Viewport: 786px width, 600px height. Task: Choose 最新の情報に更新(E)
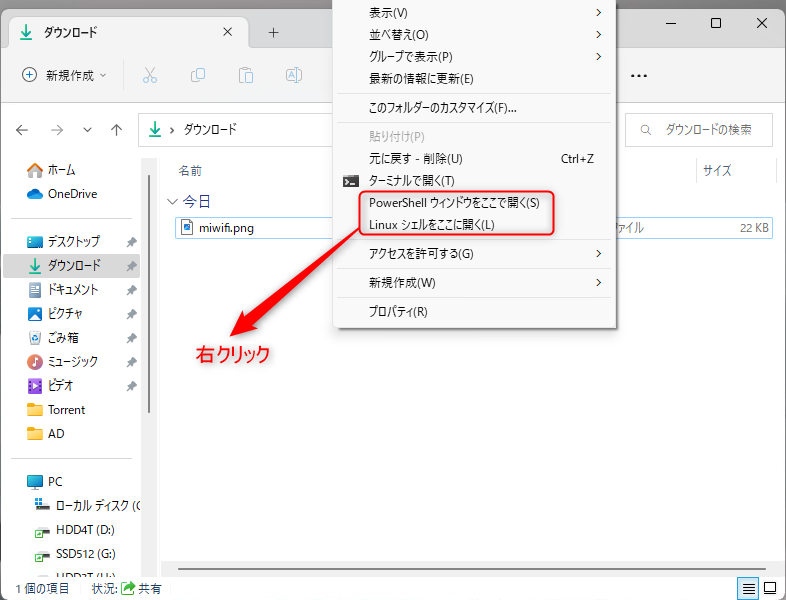click(x=474, y=79)
